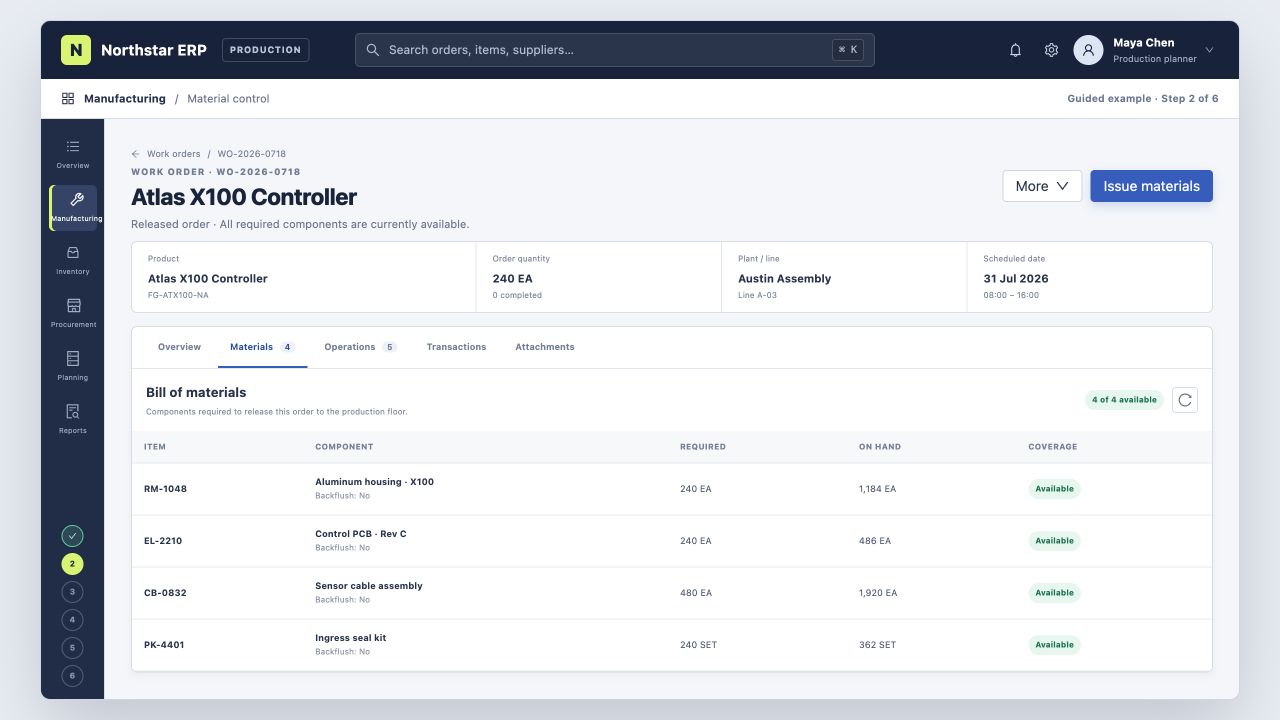1280x720 pixels.
Task: Select item EL-2210
Action: click(163, 541)
